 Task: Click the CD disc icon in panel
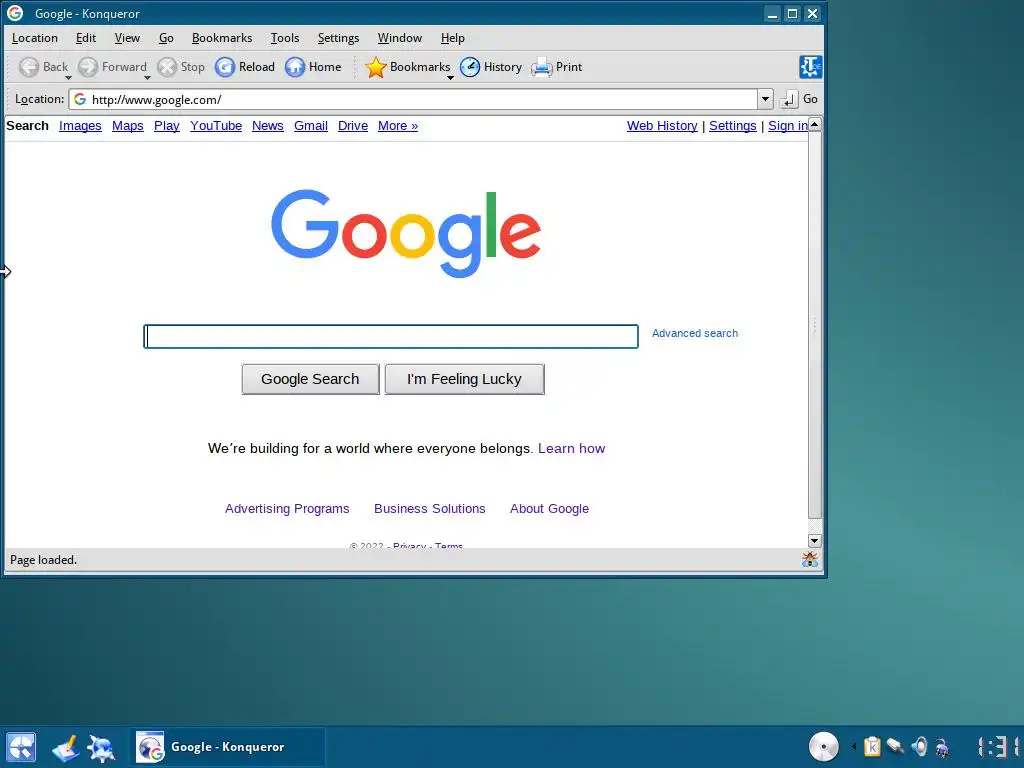coord(824,746)
